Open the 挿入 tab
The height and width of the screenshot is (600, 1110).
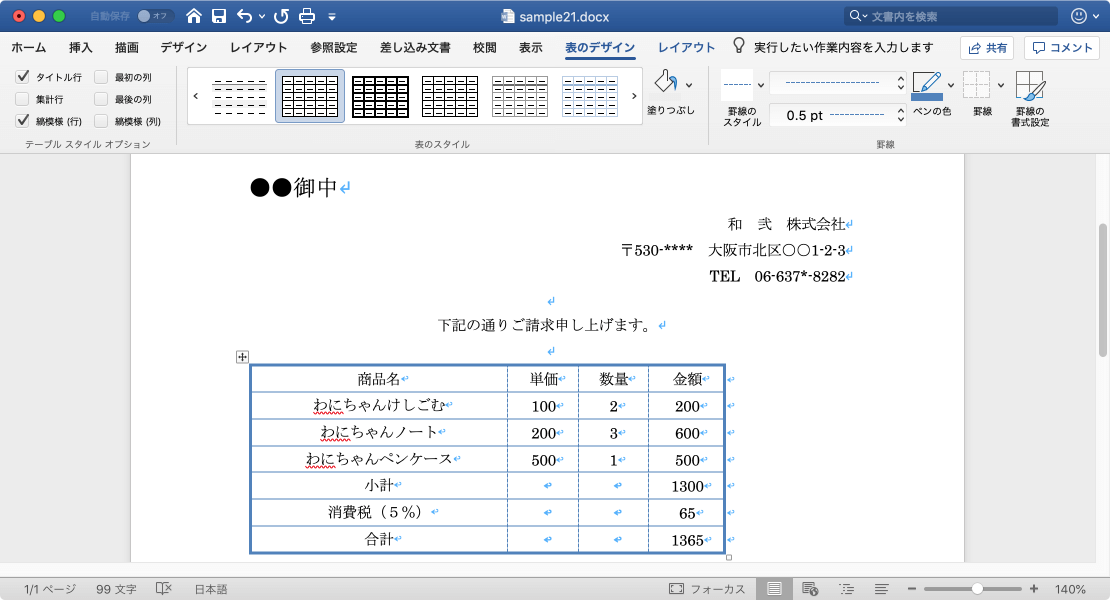coord(80,47)
